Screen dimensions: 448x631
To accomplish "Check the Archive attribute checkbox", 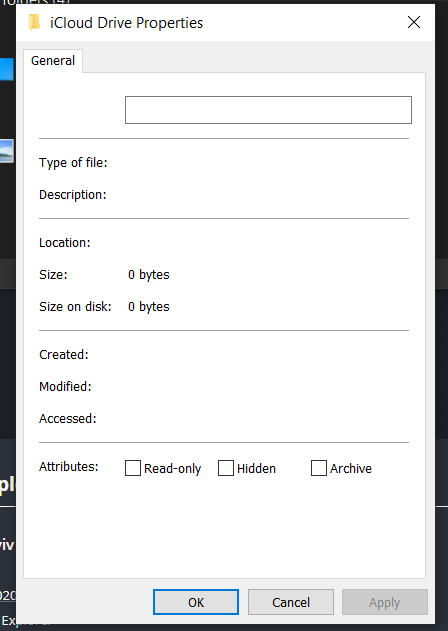I will (319, 468).
